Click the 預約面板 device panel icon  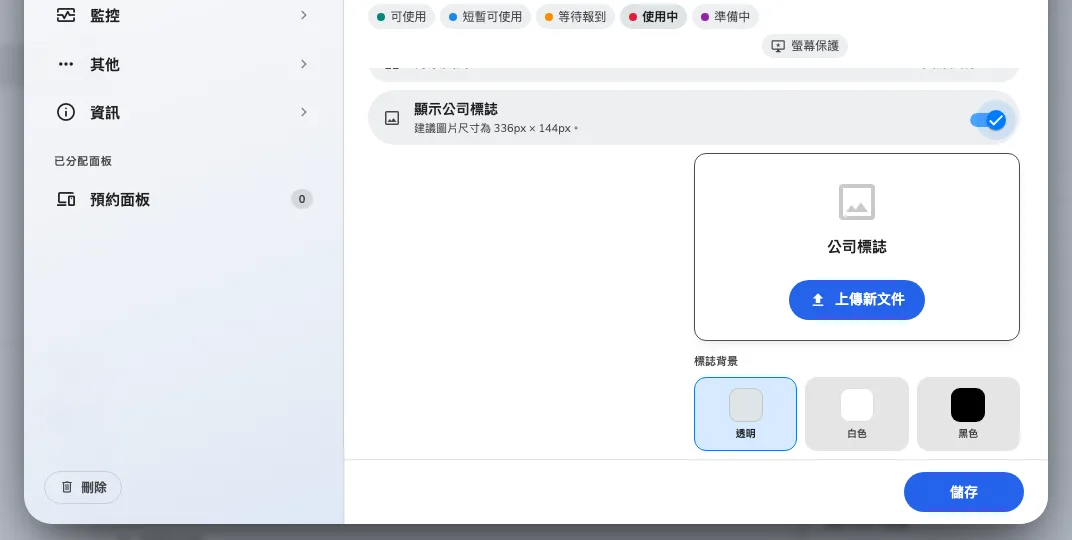tap(66, 200)
